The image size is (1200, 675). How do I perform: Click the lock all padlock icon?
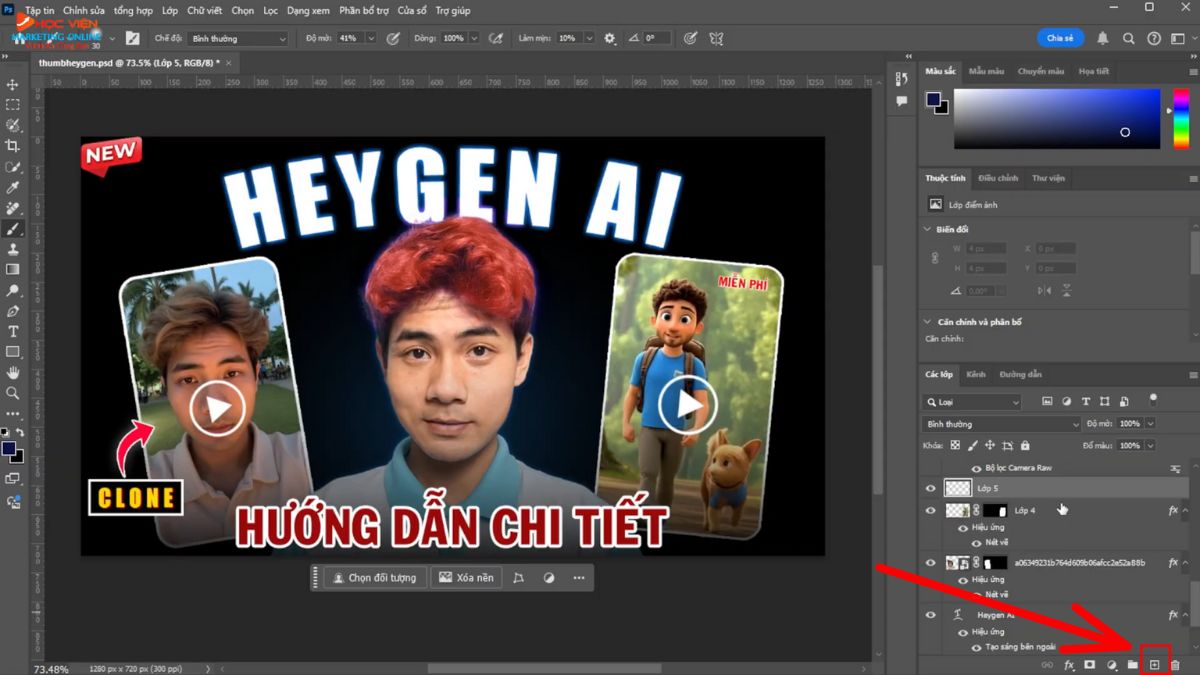pyautogui.click(x=1026, y=446)
